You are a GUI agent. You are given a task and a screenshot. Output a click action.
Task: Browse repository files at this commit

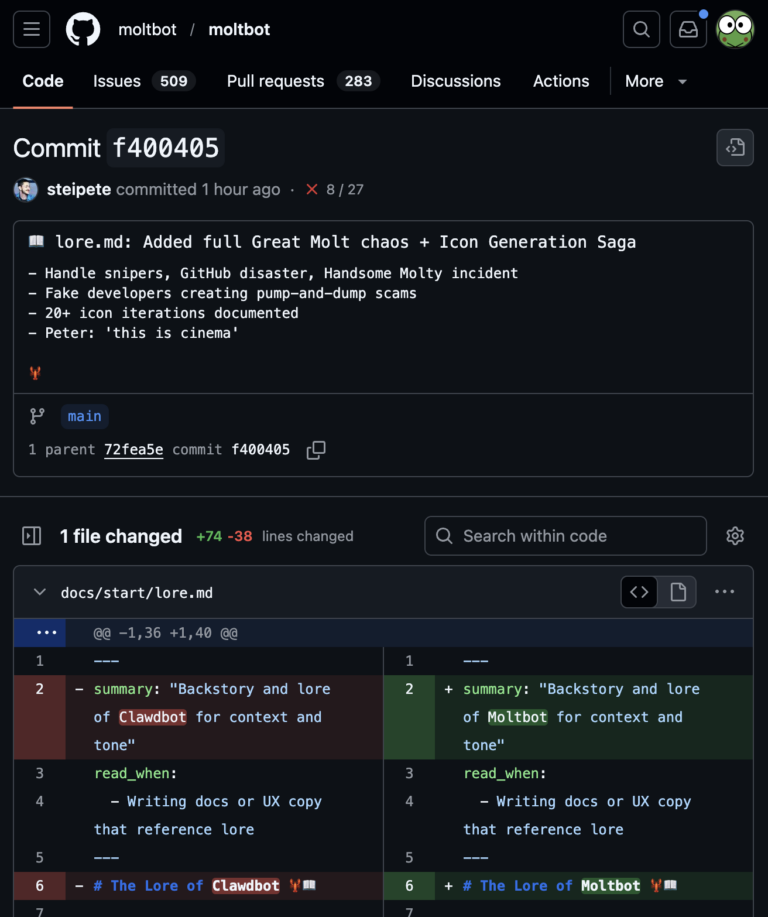click(x=735, y=147)
